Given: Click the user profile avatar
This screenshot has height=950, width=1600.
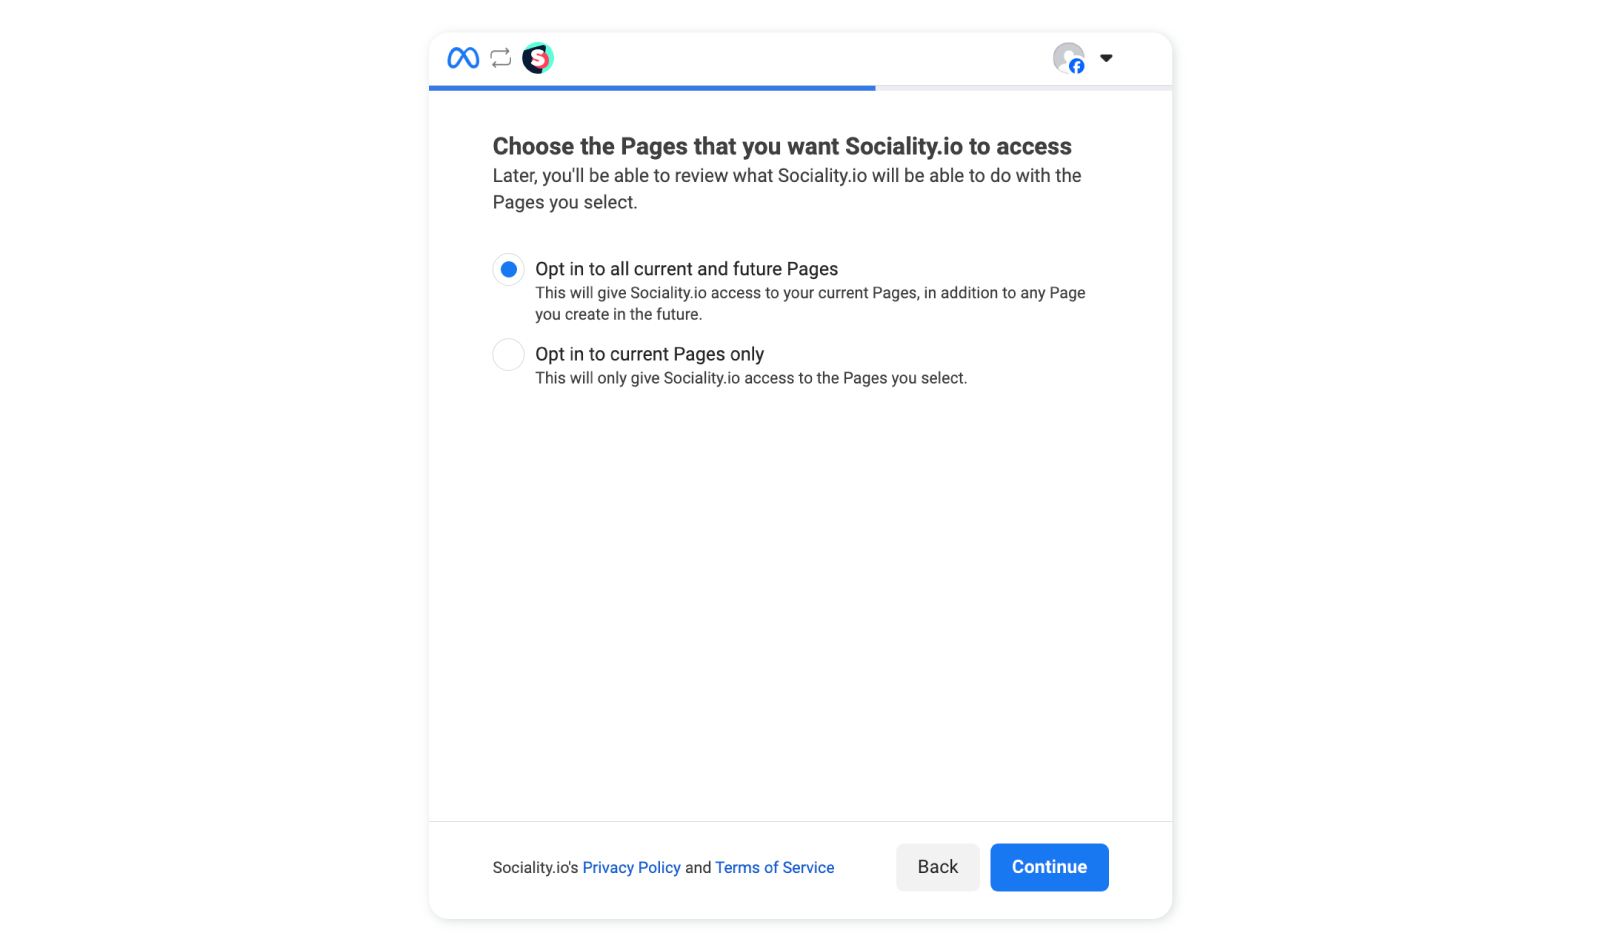Looking at the screenshot, I should 1068,58.
